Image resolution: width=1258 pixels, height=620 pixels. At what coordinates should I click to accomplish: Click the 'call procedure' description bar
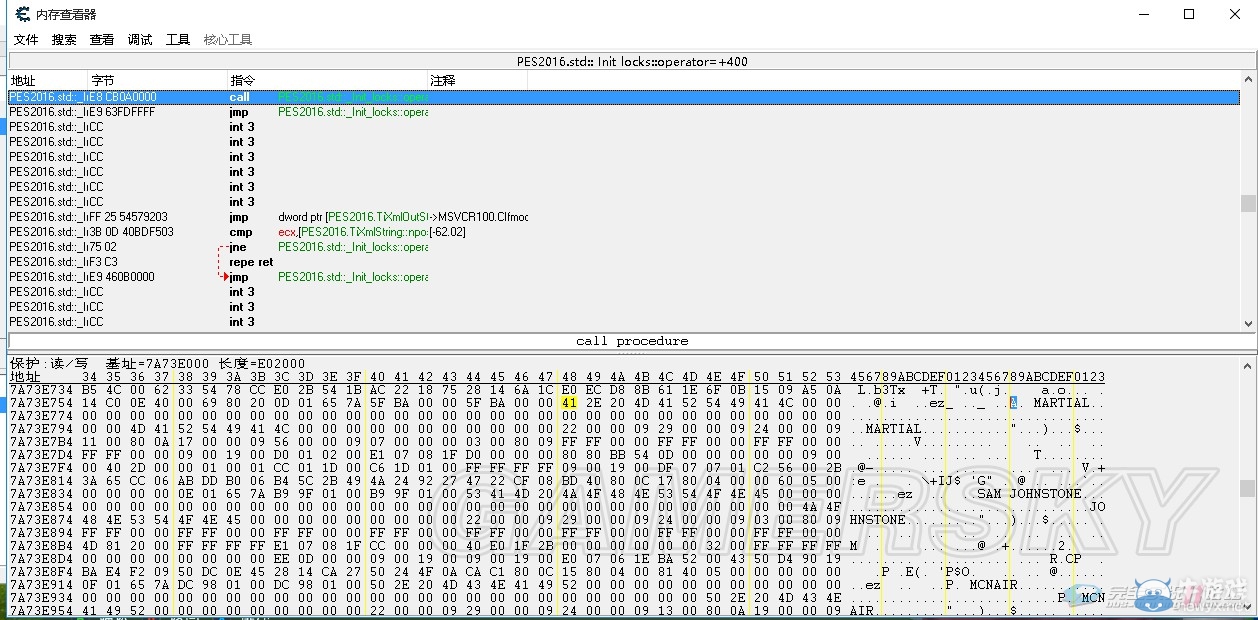[632, 341]
